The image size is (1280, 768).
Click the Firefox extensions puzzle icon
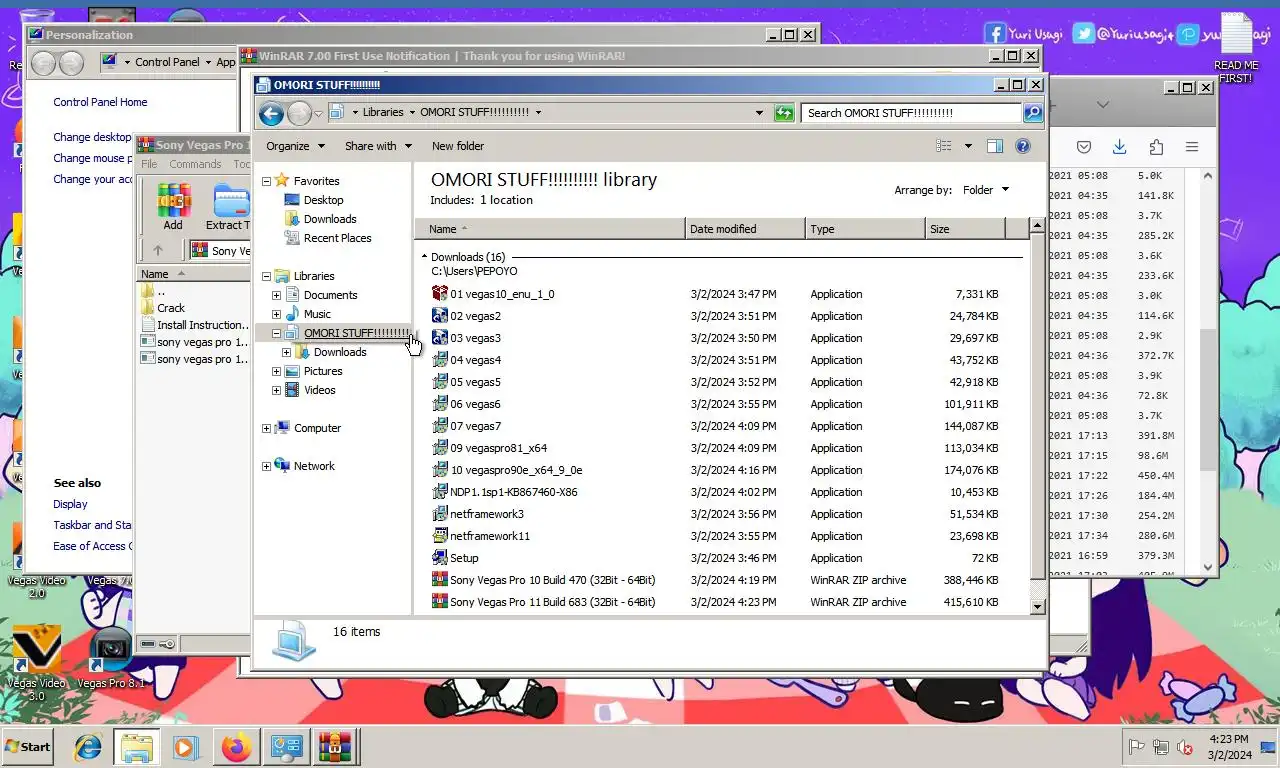click(1156, 147)
